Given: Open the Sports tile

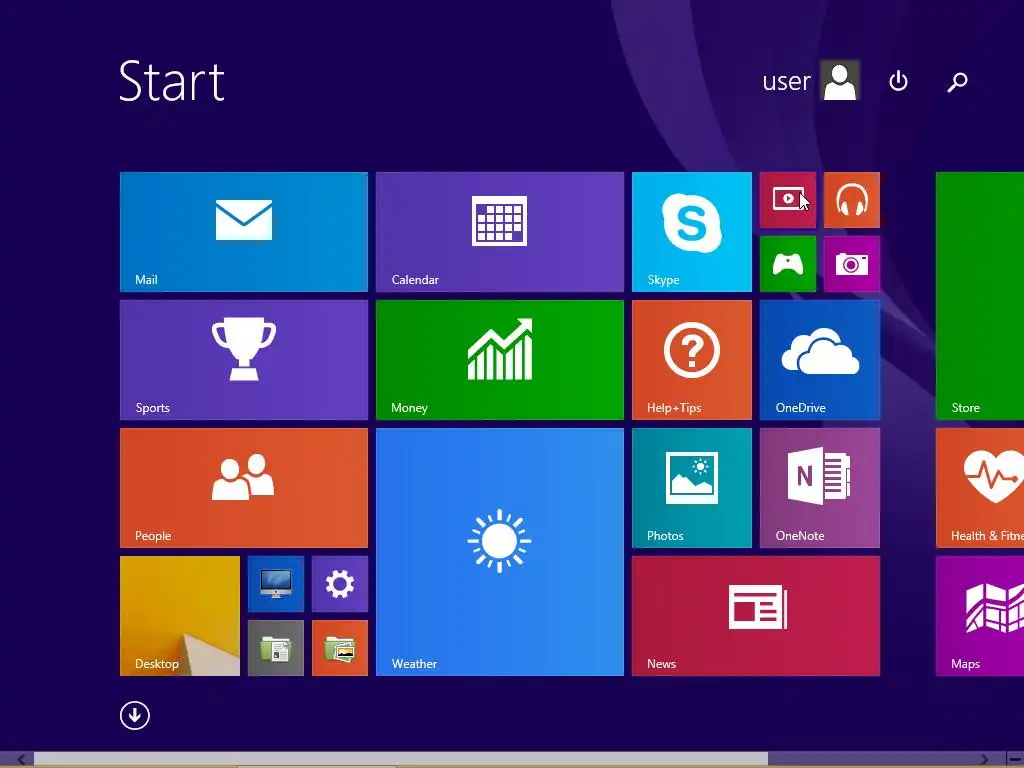Looking at the screenshot, I should (x=244, y=360).
